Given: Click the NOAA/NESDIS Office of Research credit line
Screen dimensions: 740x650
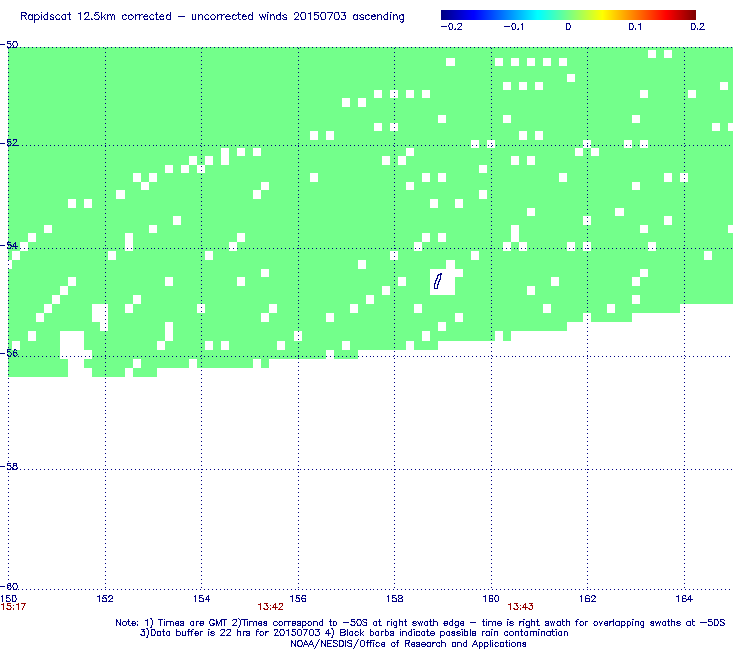Looking at the screenshot, I should pyautogui.click(x=408, y=644).
